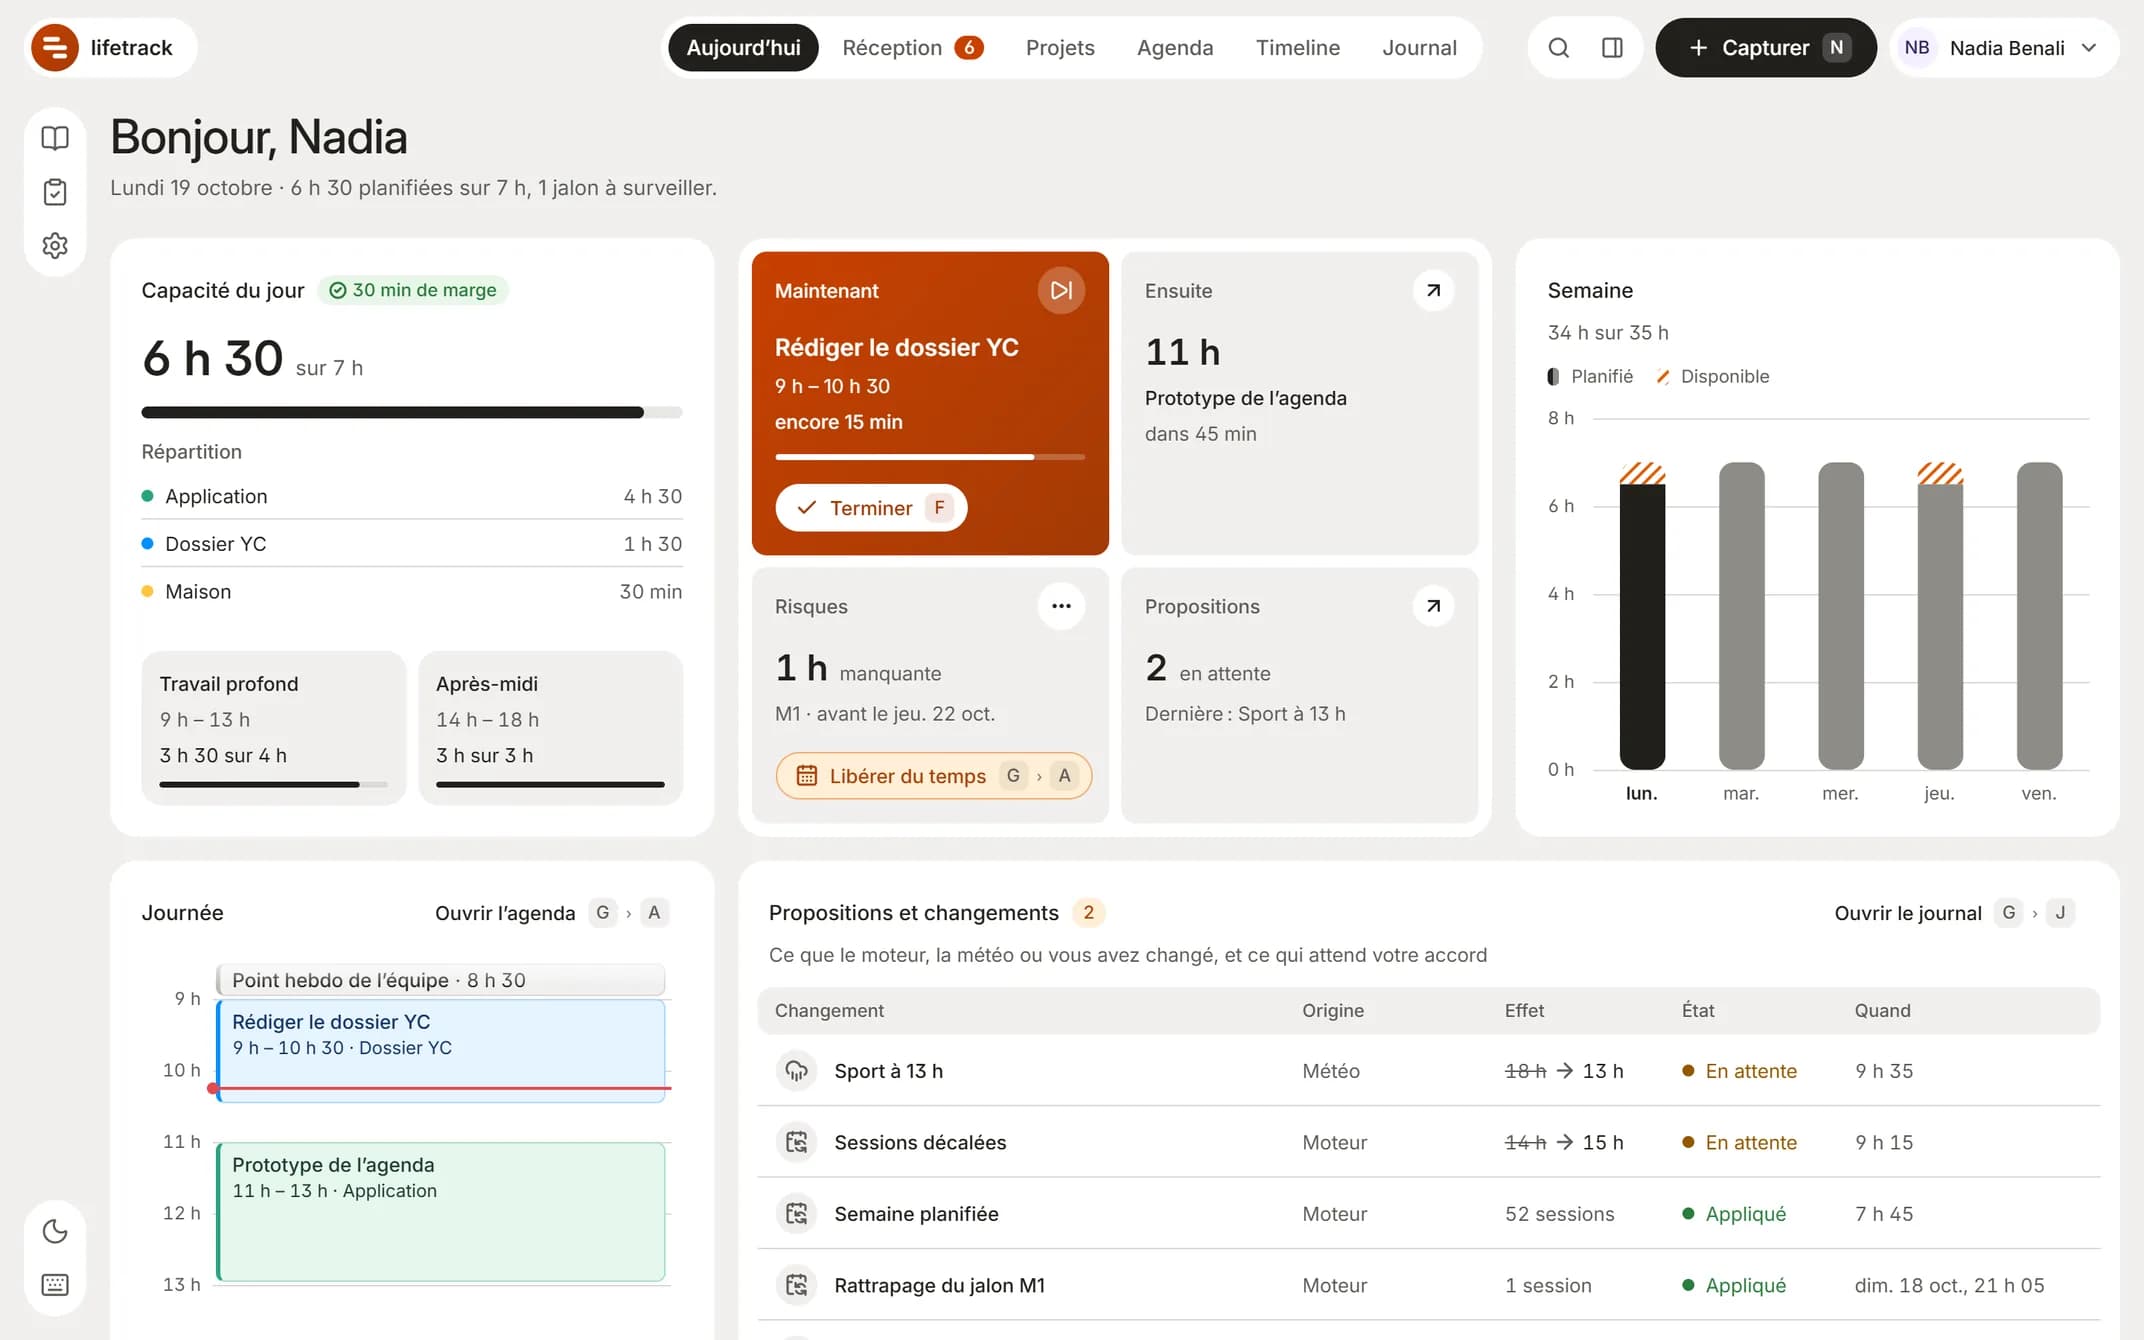Click the daily capacity progress bar
The width and height of the screenshot is (2144, 1340).
click(412, 412)
